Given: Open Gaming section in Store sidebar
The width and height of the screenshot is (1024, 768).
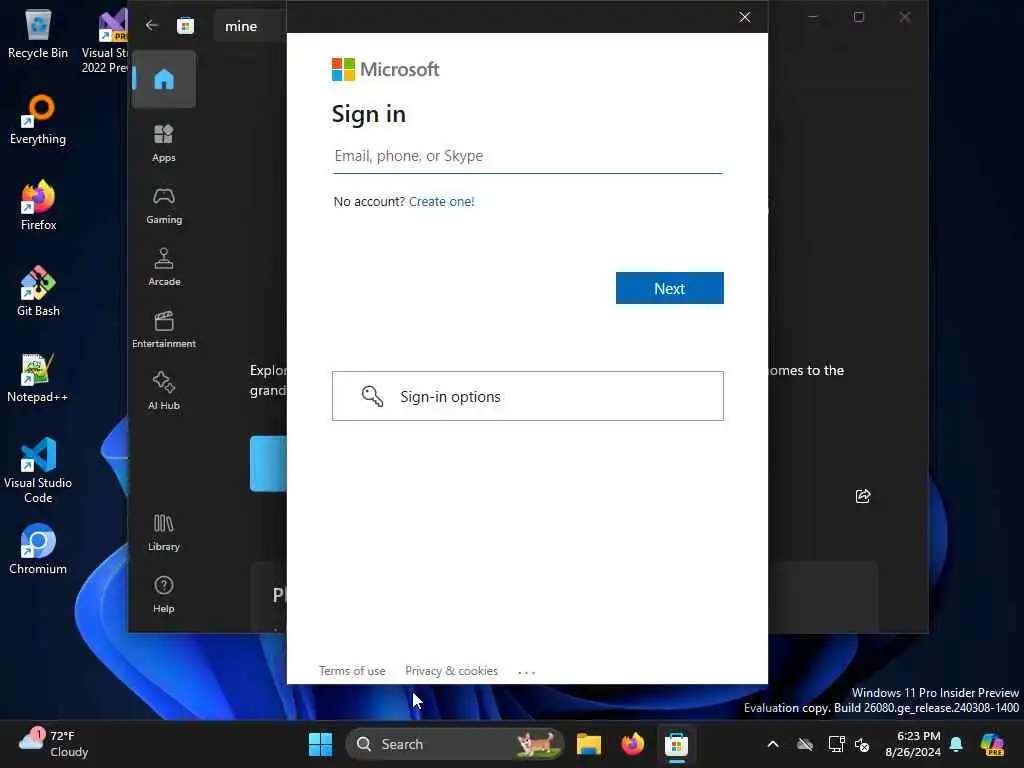Looking at the screenshot, I should point(163,205).
